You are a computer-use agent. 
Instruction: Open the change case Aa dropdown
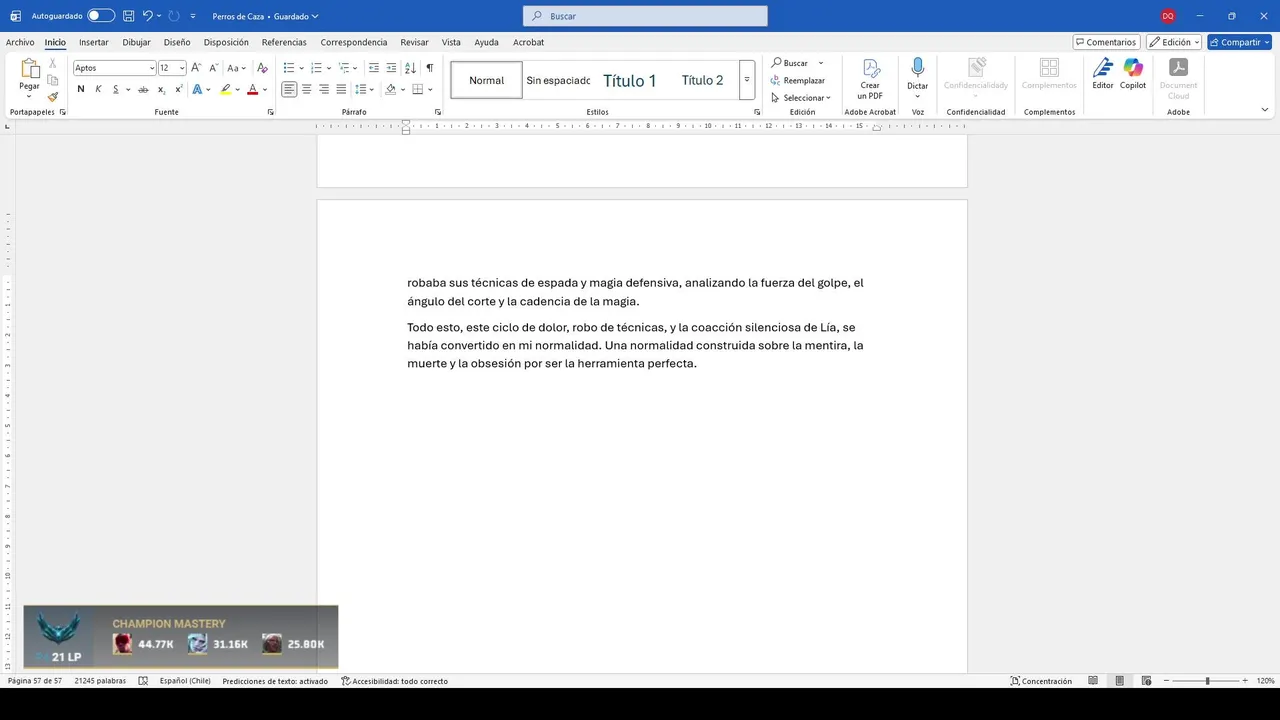click(235, 68)
